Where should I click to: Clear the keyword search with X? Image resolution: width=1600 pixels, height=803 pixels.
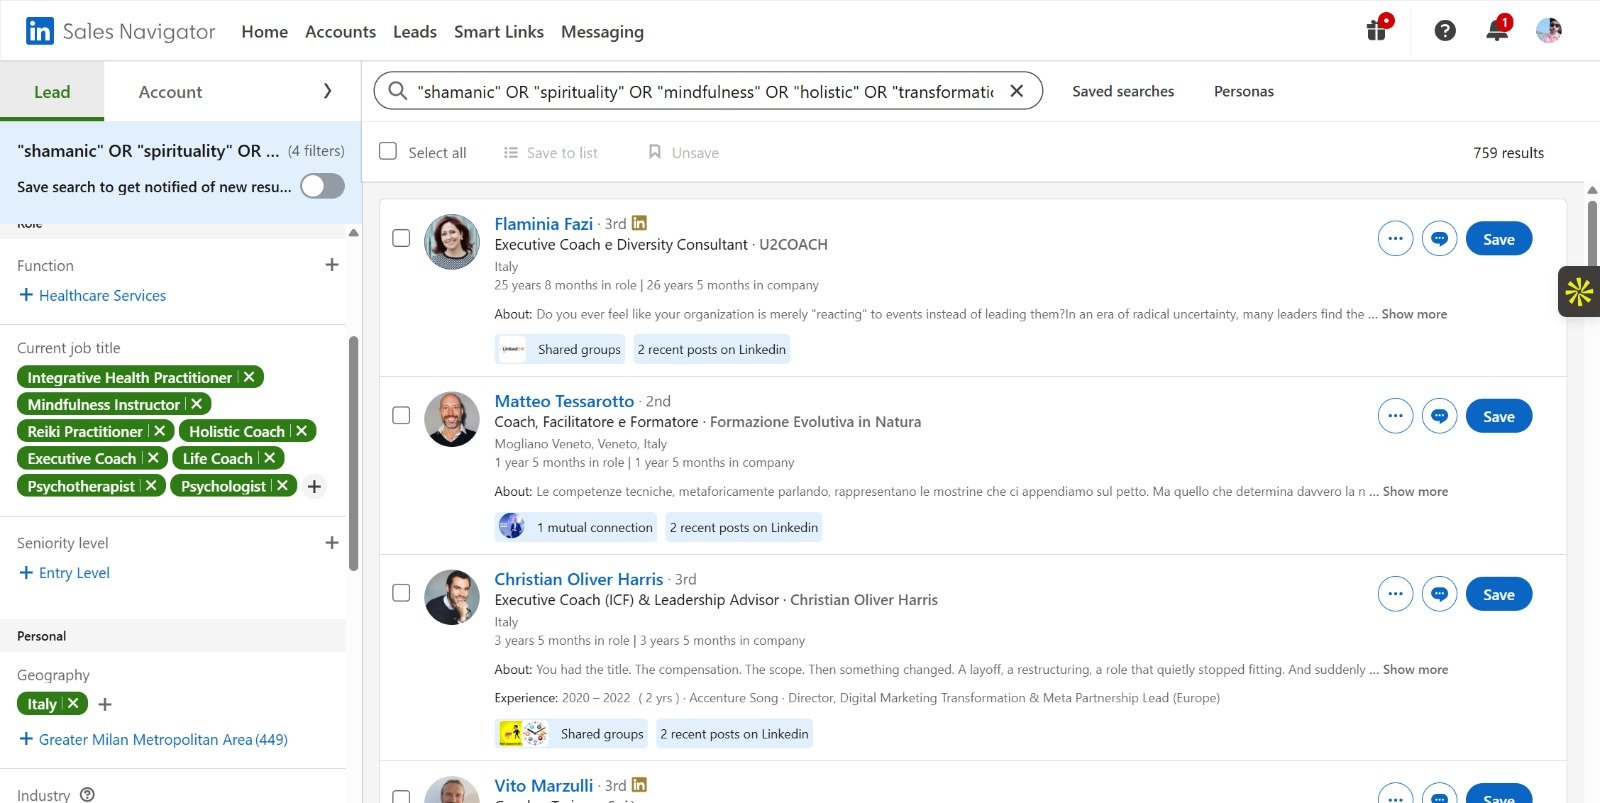[1016, 91]
